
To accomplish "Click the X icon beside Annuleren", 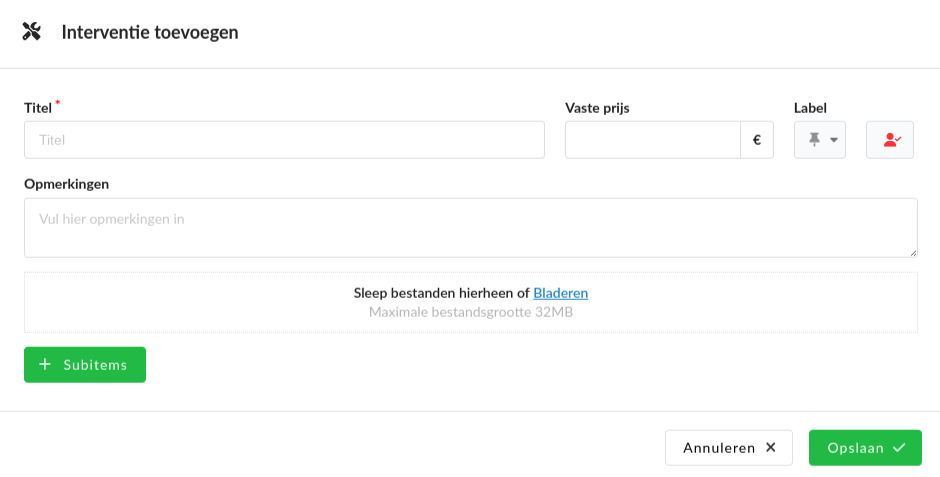I will click(x=771, y=447).
